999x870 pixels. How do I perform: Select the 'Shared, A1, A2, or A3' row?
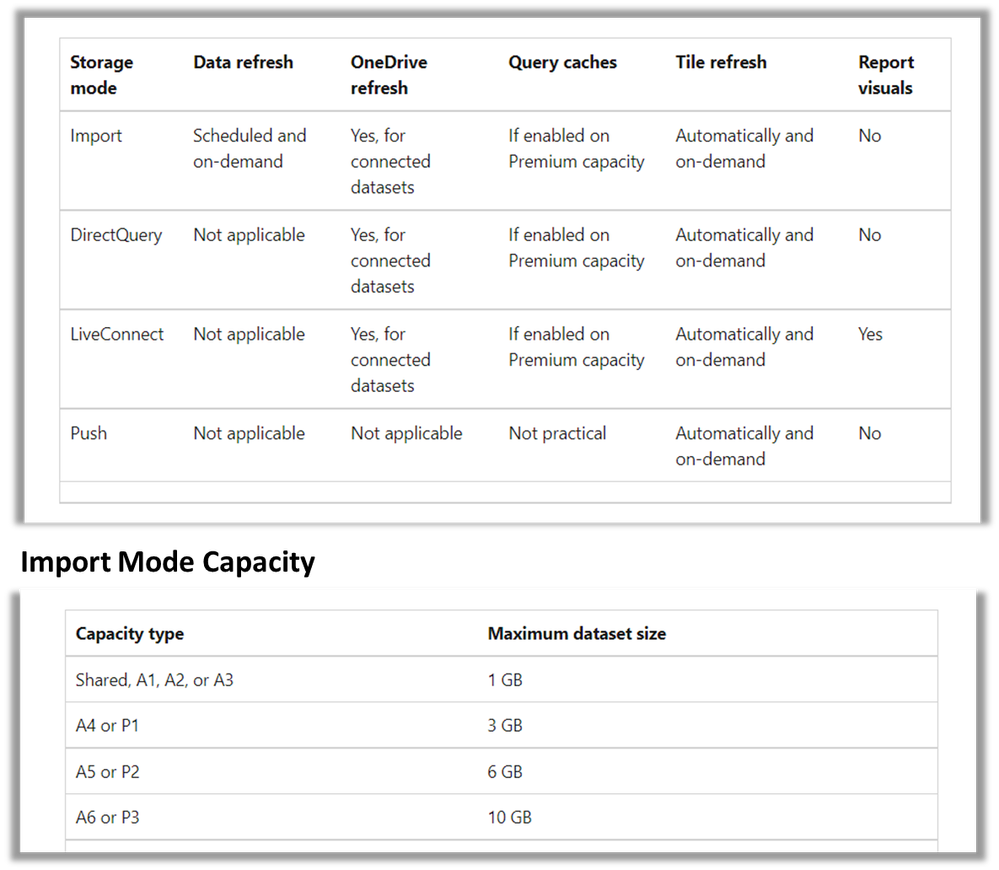click(x=501, y=680)
